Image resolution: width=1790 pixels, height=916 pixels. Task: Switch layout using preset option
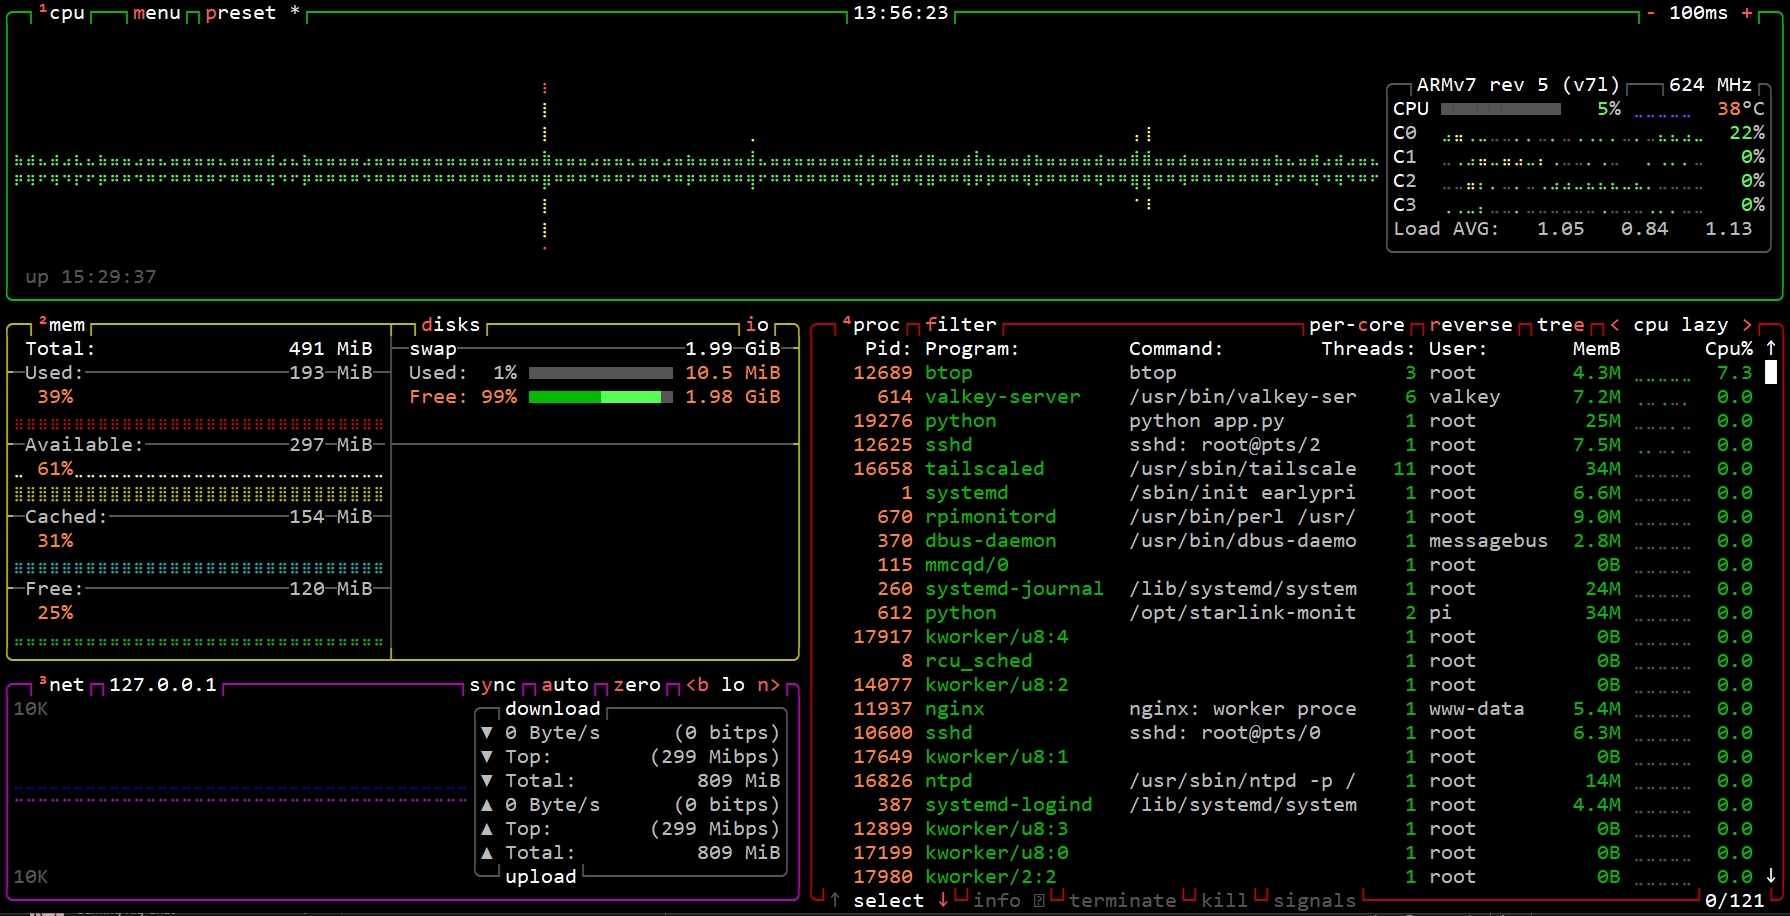(x=240, y=13)
